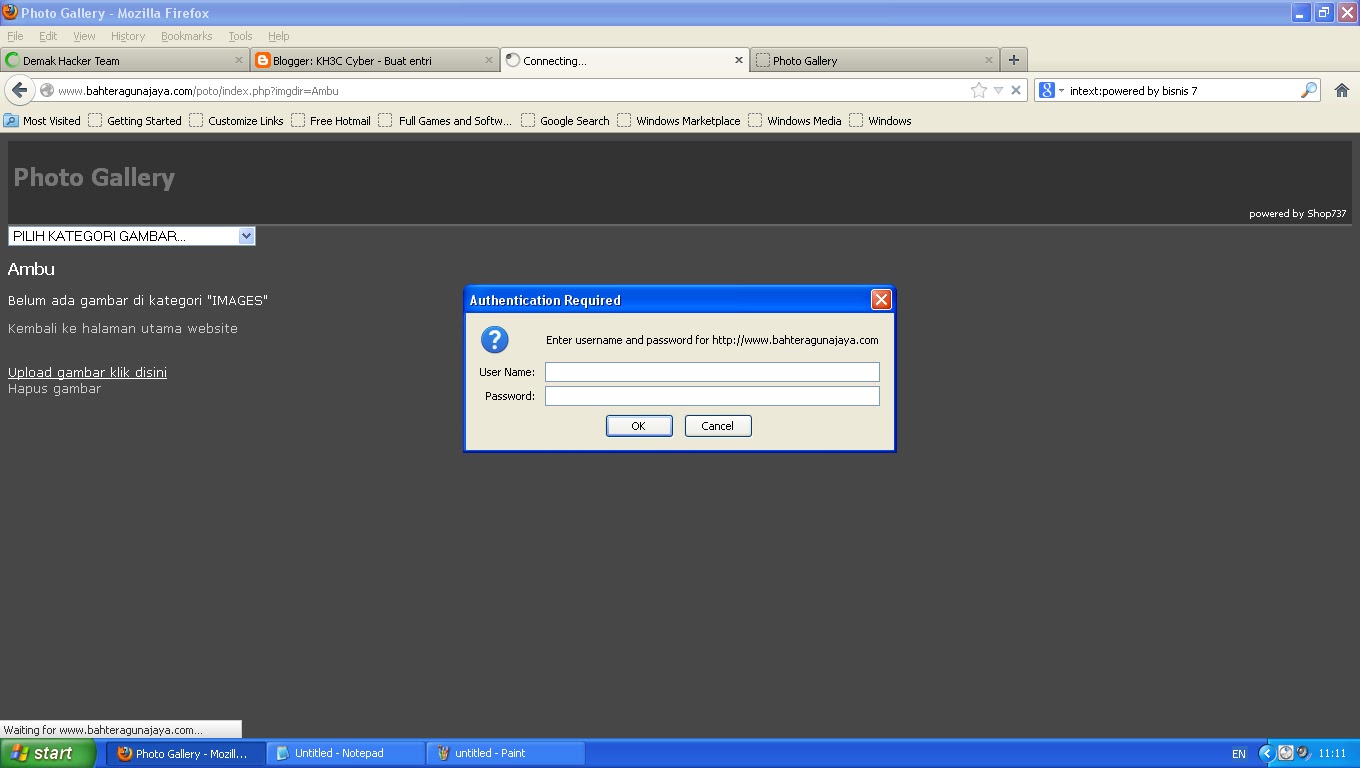This screenshot has height=768, width=1360.
Task: Open the Most Visited bookmarks folder
Action: (x=42, y=120)
